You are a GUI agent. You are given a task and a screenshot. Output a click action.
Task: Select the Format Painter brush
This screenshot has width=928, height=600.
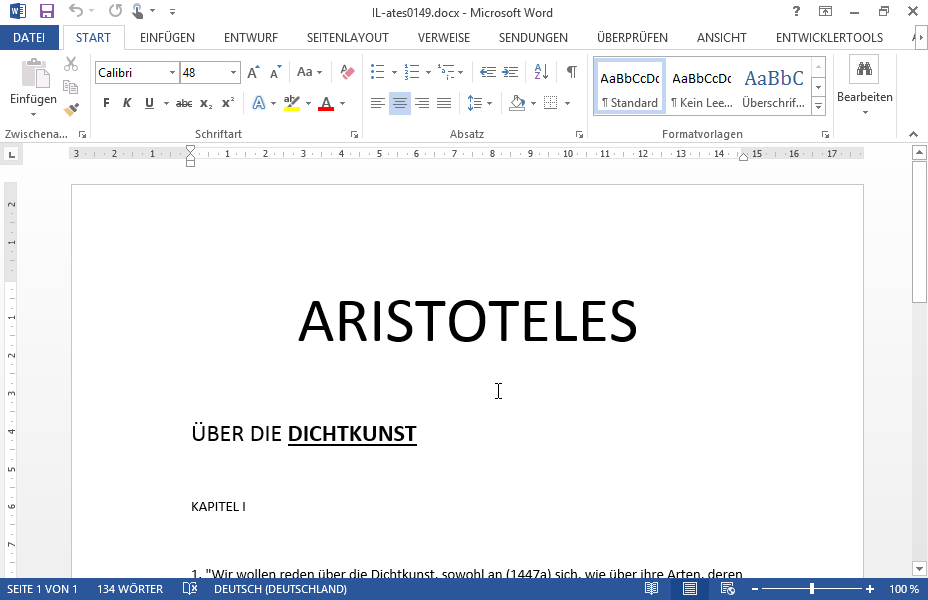[71, 109]
